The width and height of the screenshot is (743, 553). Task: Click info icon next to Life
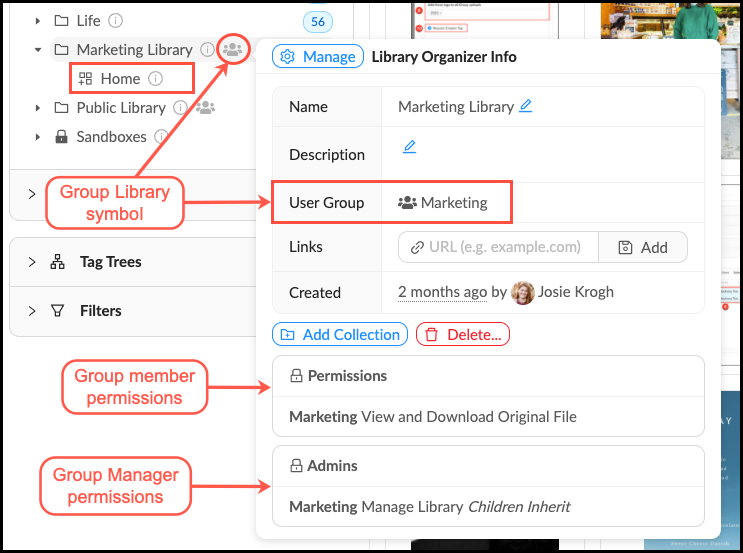pos(115,21)
